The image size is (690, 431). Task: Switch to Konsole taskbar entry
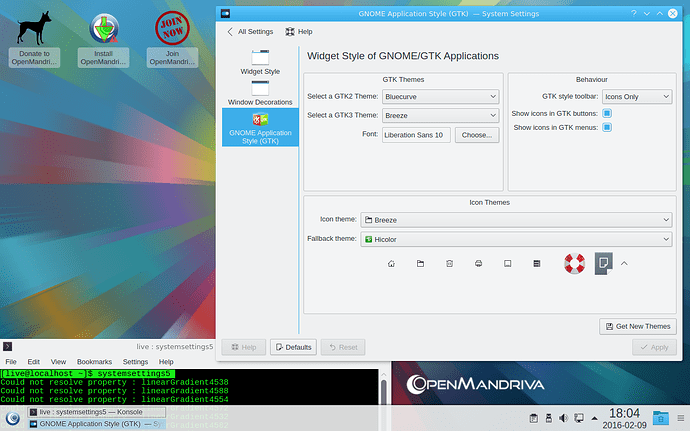point(97,412)
